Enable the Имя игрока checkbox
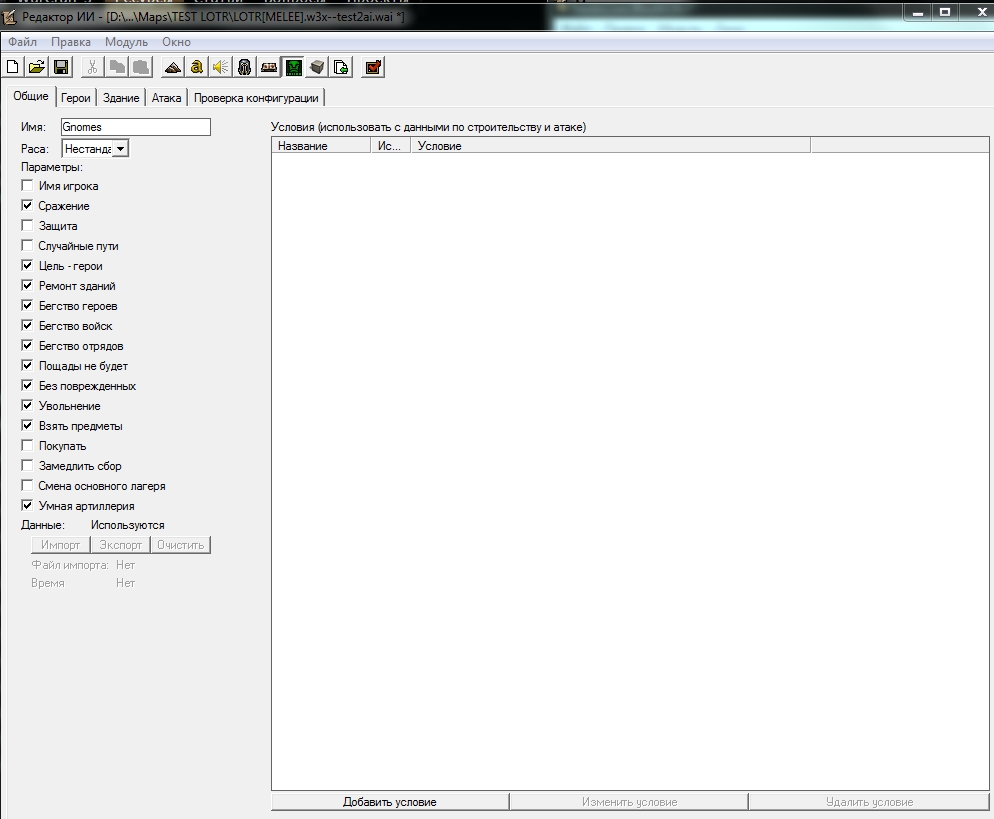The width and height of the screenshot is (994, 819). tap(27, 185)
